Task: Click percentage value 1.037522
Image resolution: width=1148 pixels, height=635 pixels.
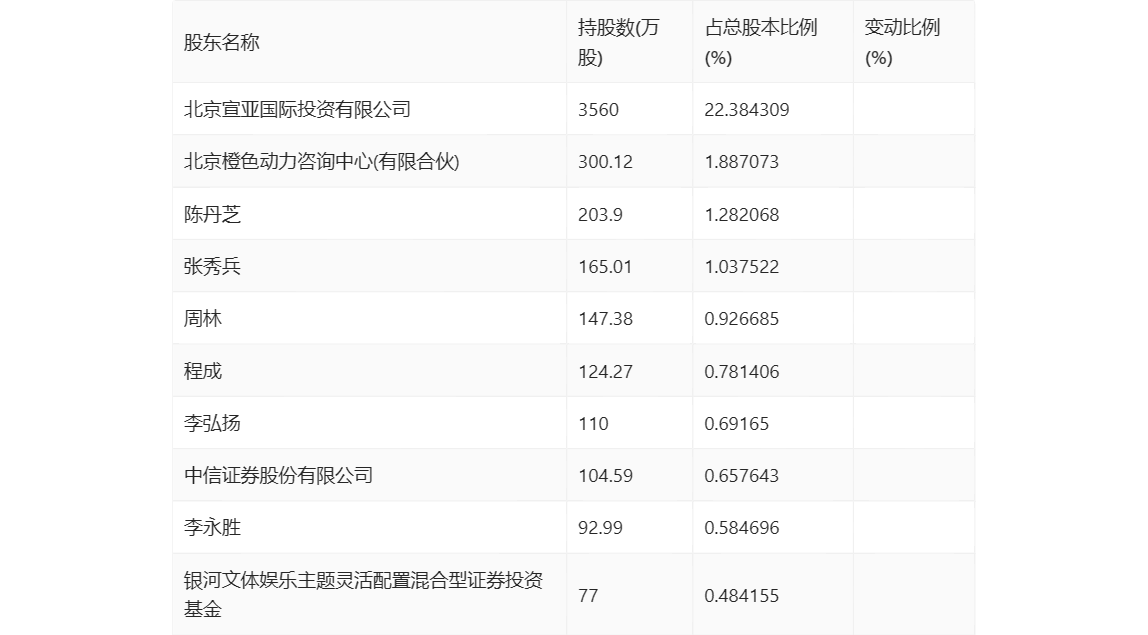Action: (x=742, y=267)
